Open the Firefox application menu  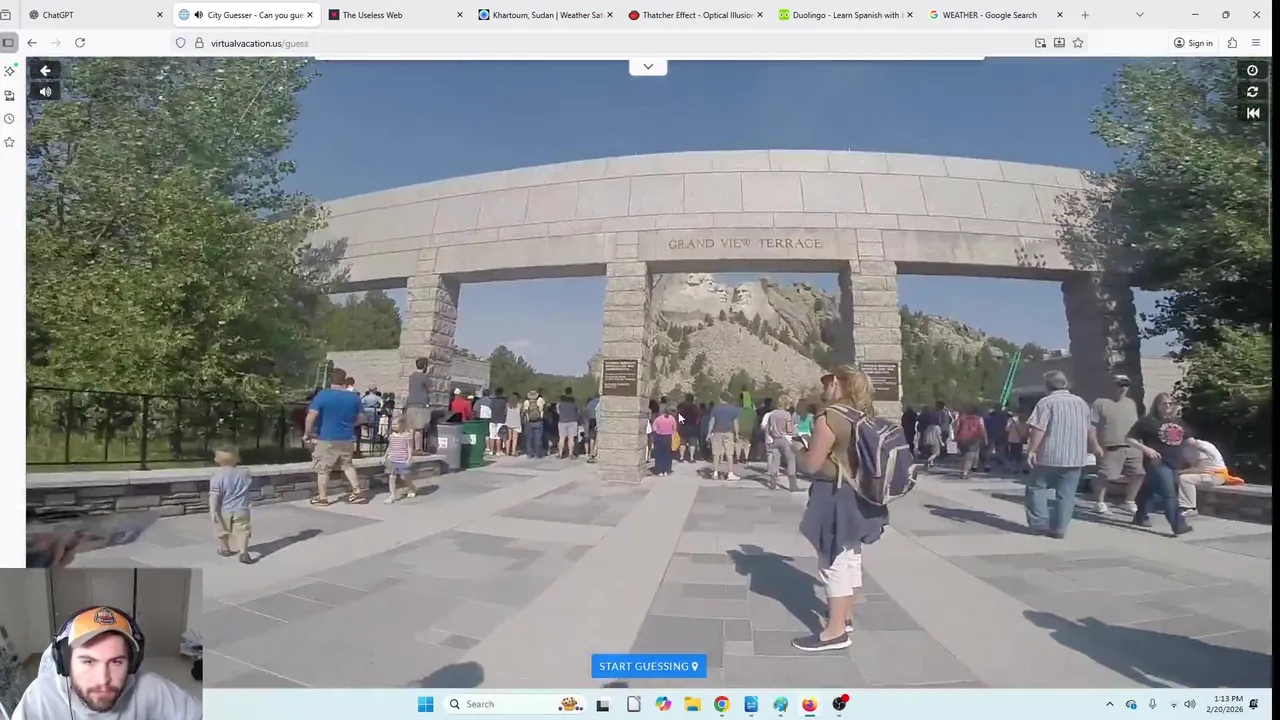coord(1256,43)
